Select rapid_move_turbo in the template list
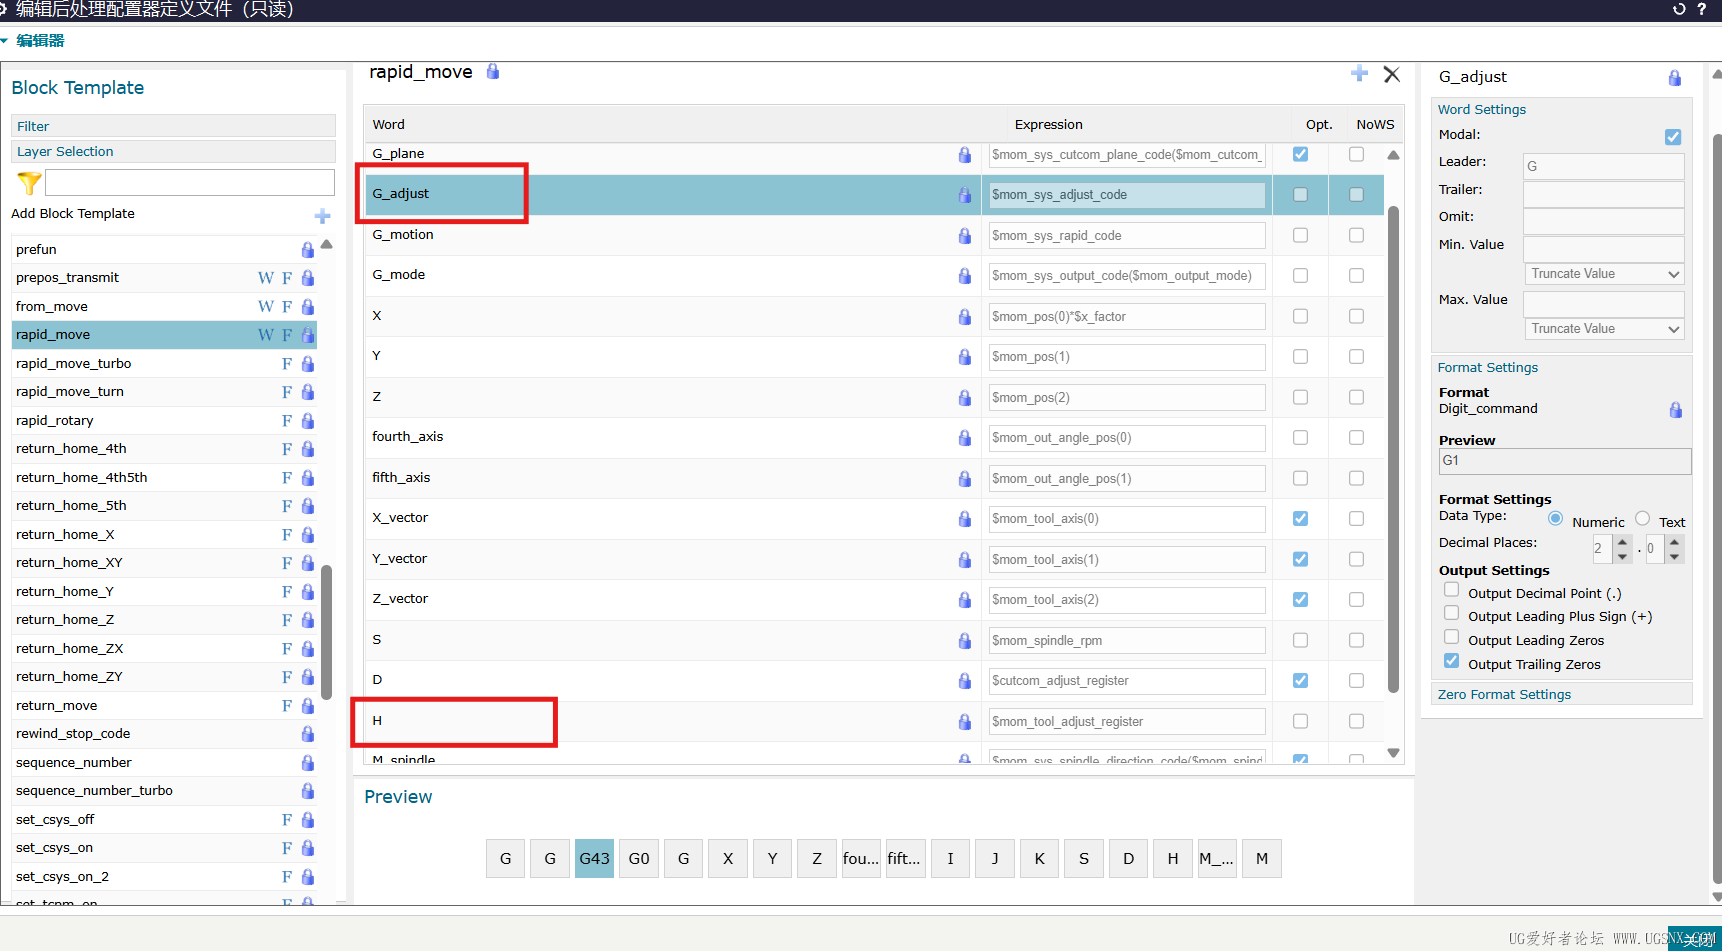Viewport: 1722px width, 951px height. tap(74, 363)
